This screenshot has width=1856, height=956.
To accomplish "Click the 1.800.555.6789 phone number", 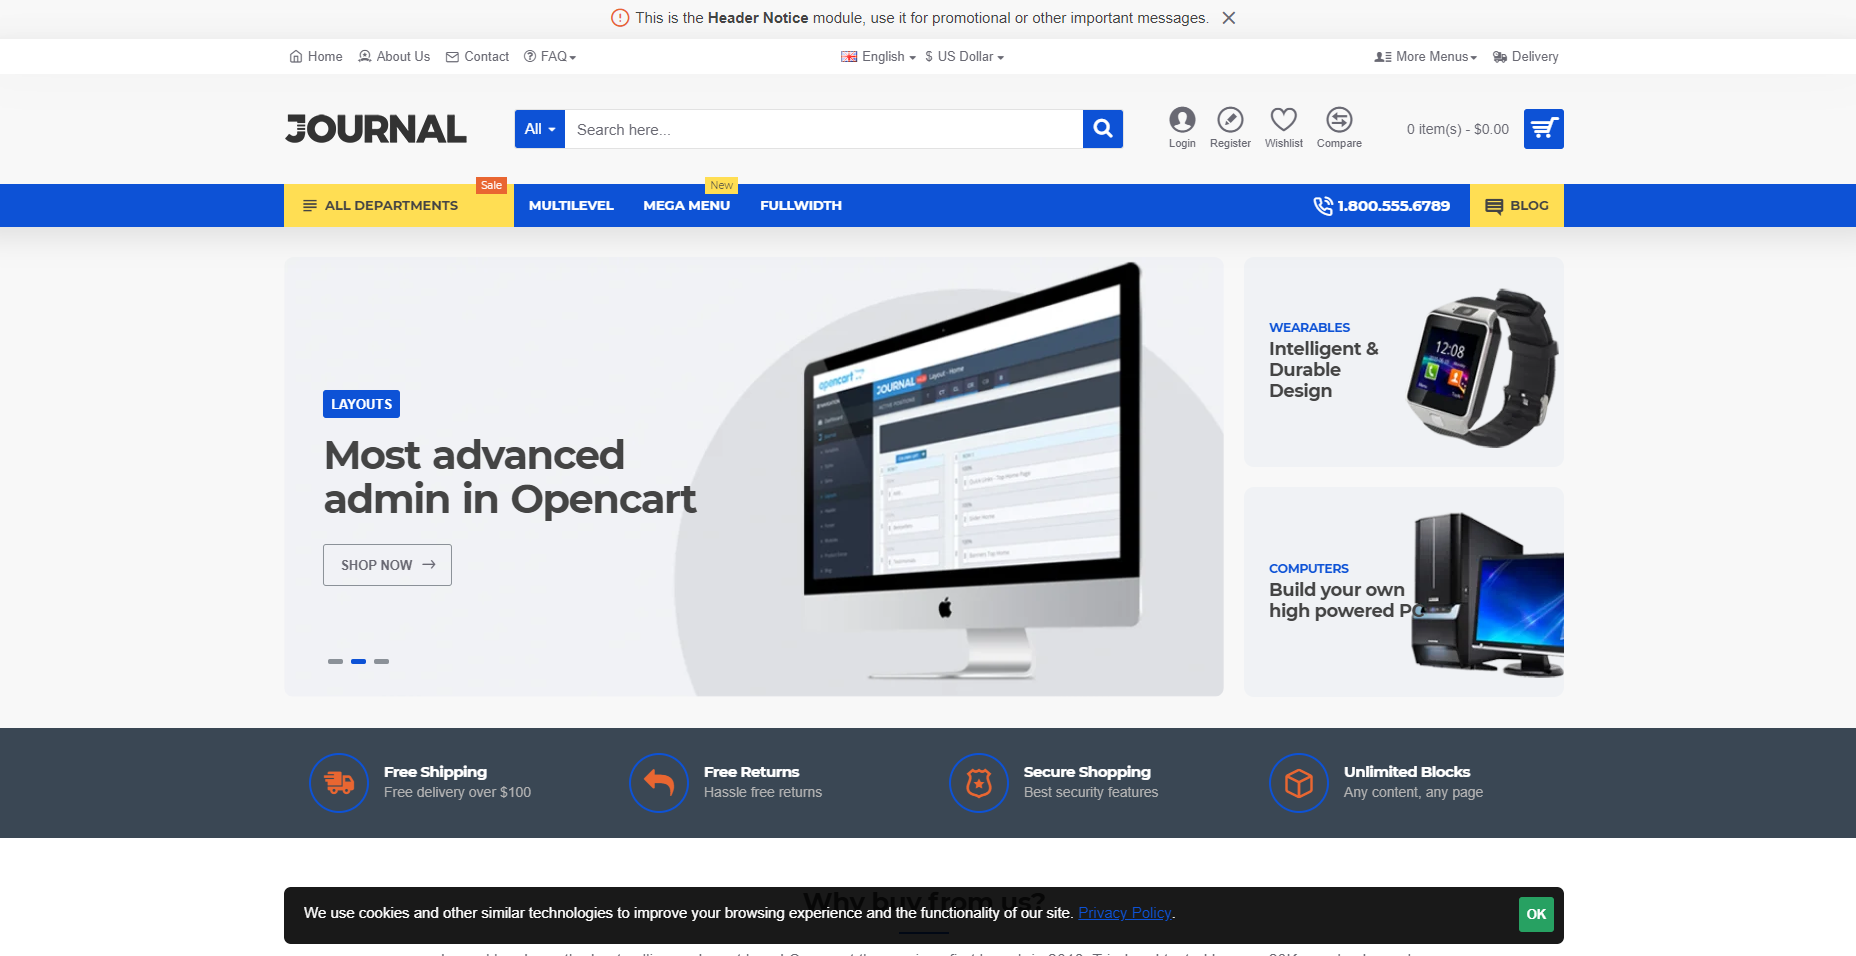I will click(1381, 205).
